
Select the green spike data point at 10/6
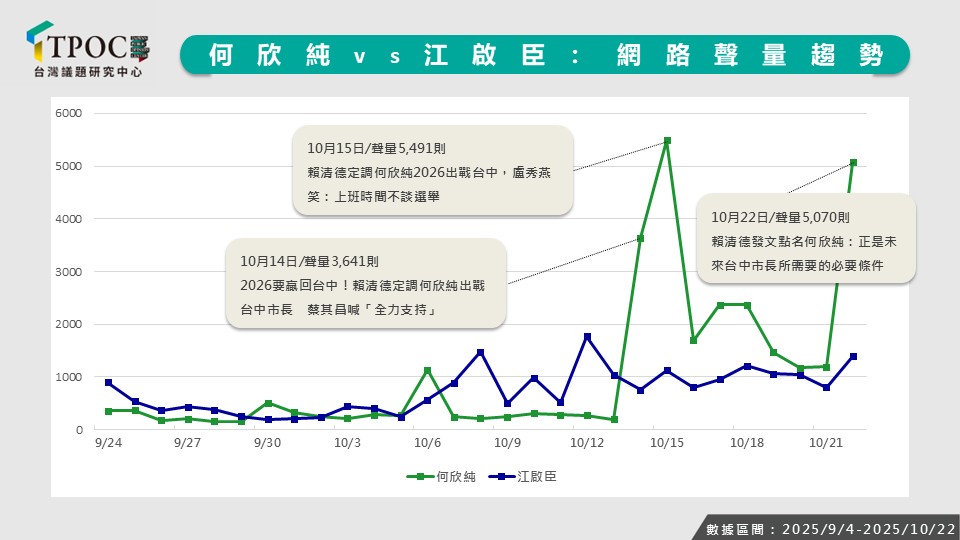click(x=427, y=370)
